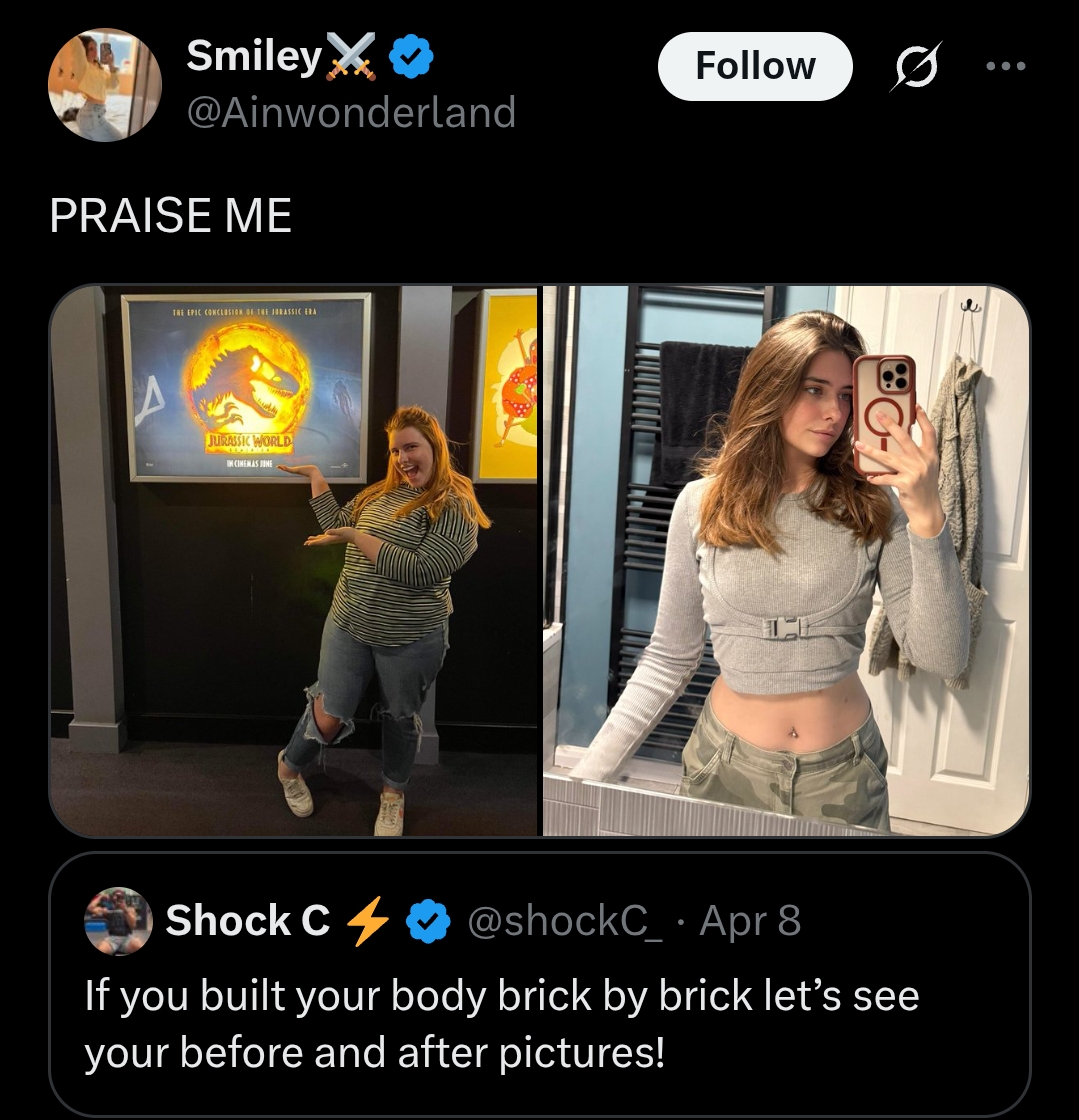Open the three-dot more options menu

click(x=1005, y=67)
